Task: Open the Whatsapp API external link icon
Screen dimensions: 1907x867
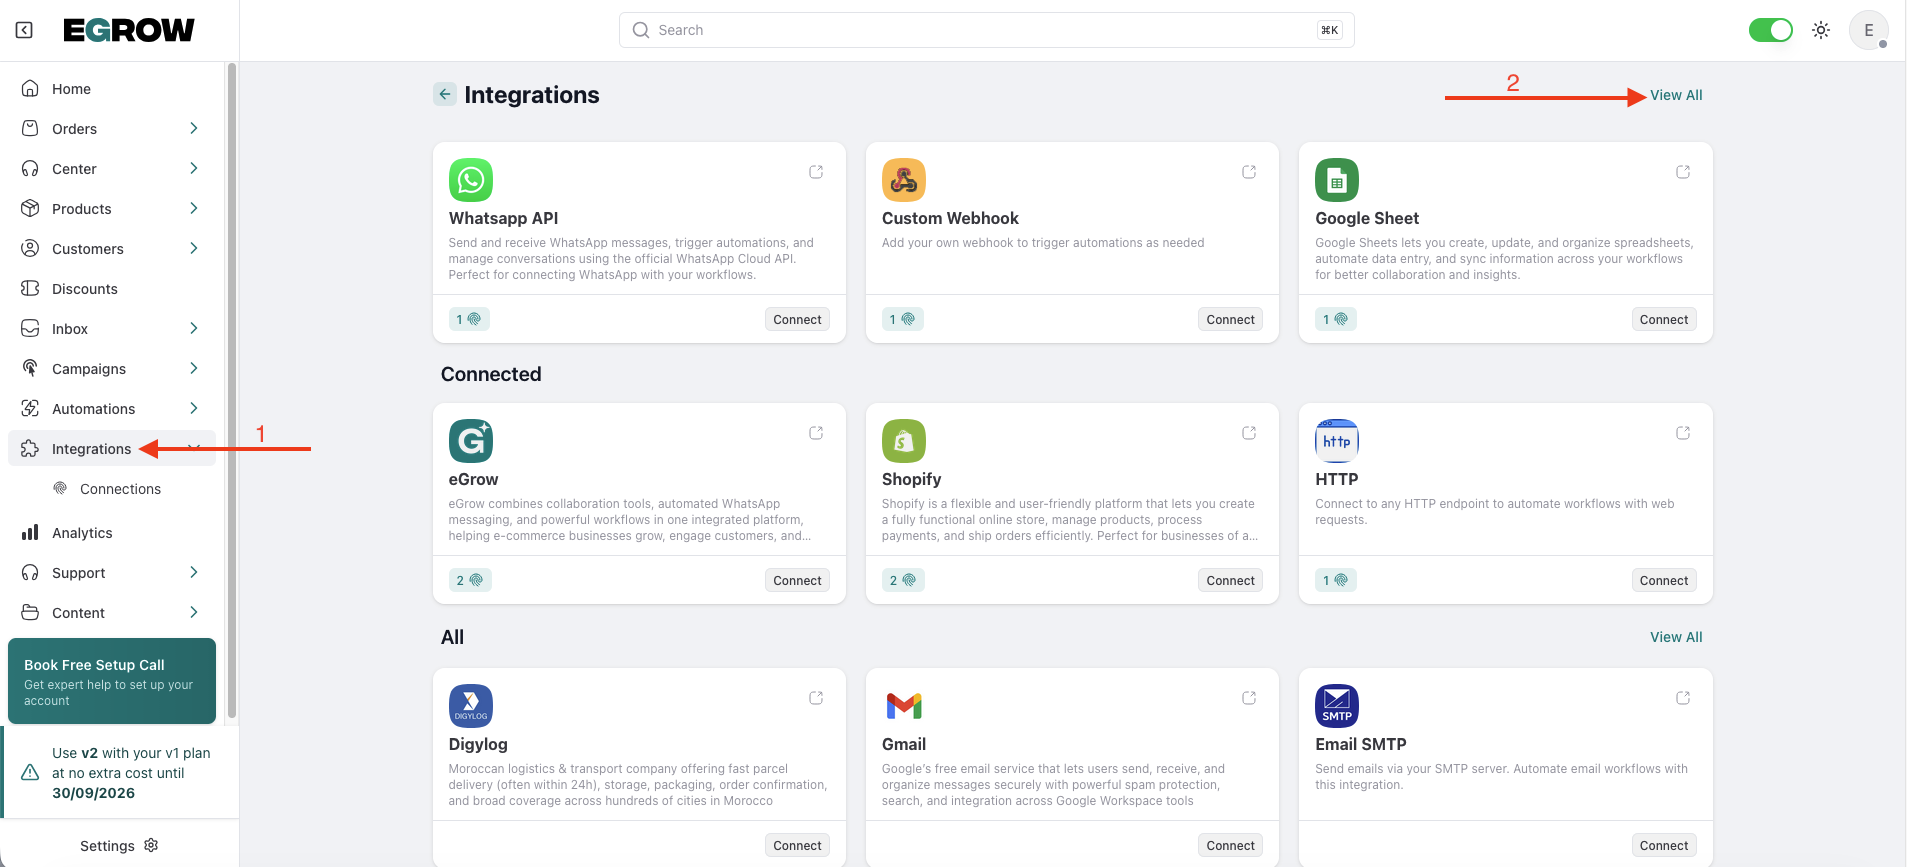Action: (816, 172)
